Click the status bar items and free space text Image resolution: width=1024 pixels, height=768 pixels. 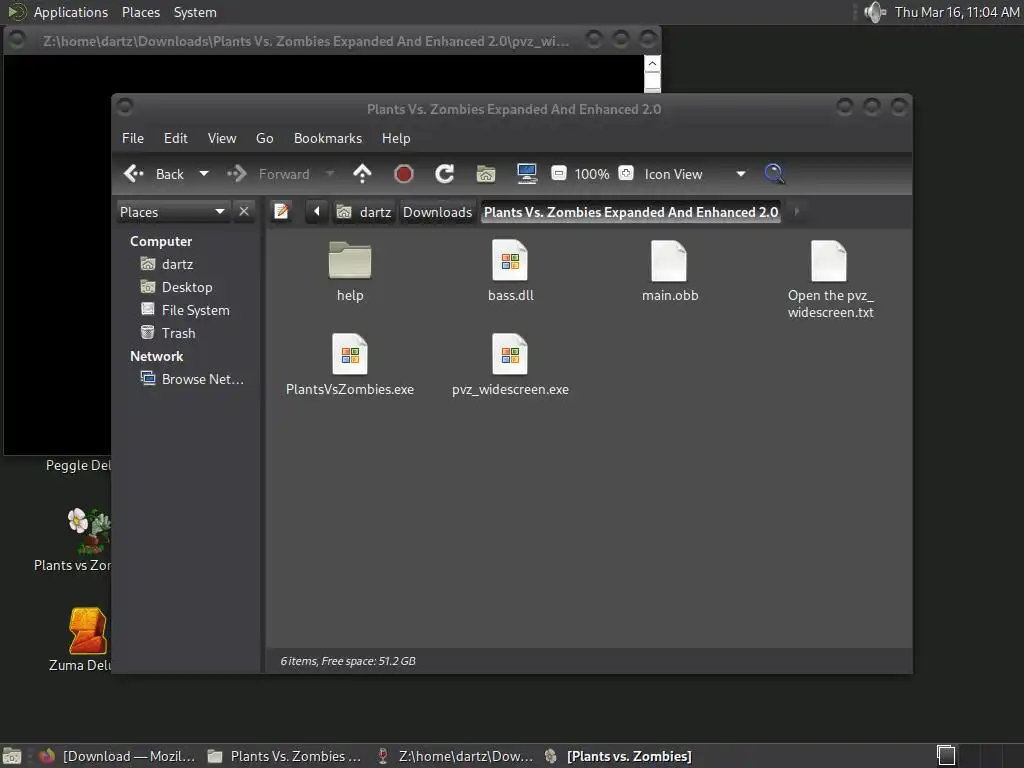coord(348,661)
